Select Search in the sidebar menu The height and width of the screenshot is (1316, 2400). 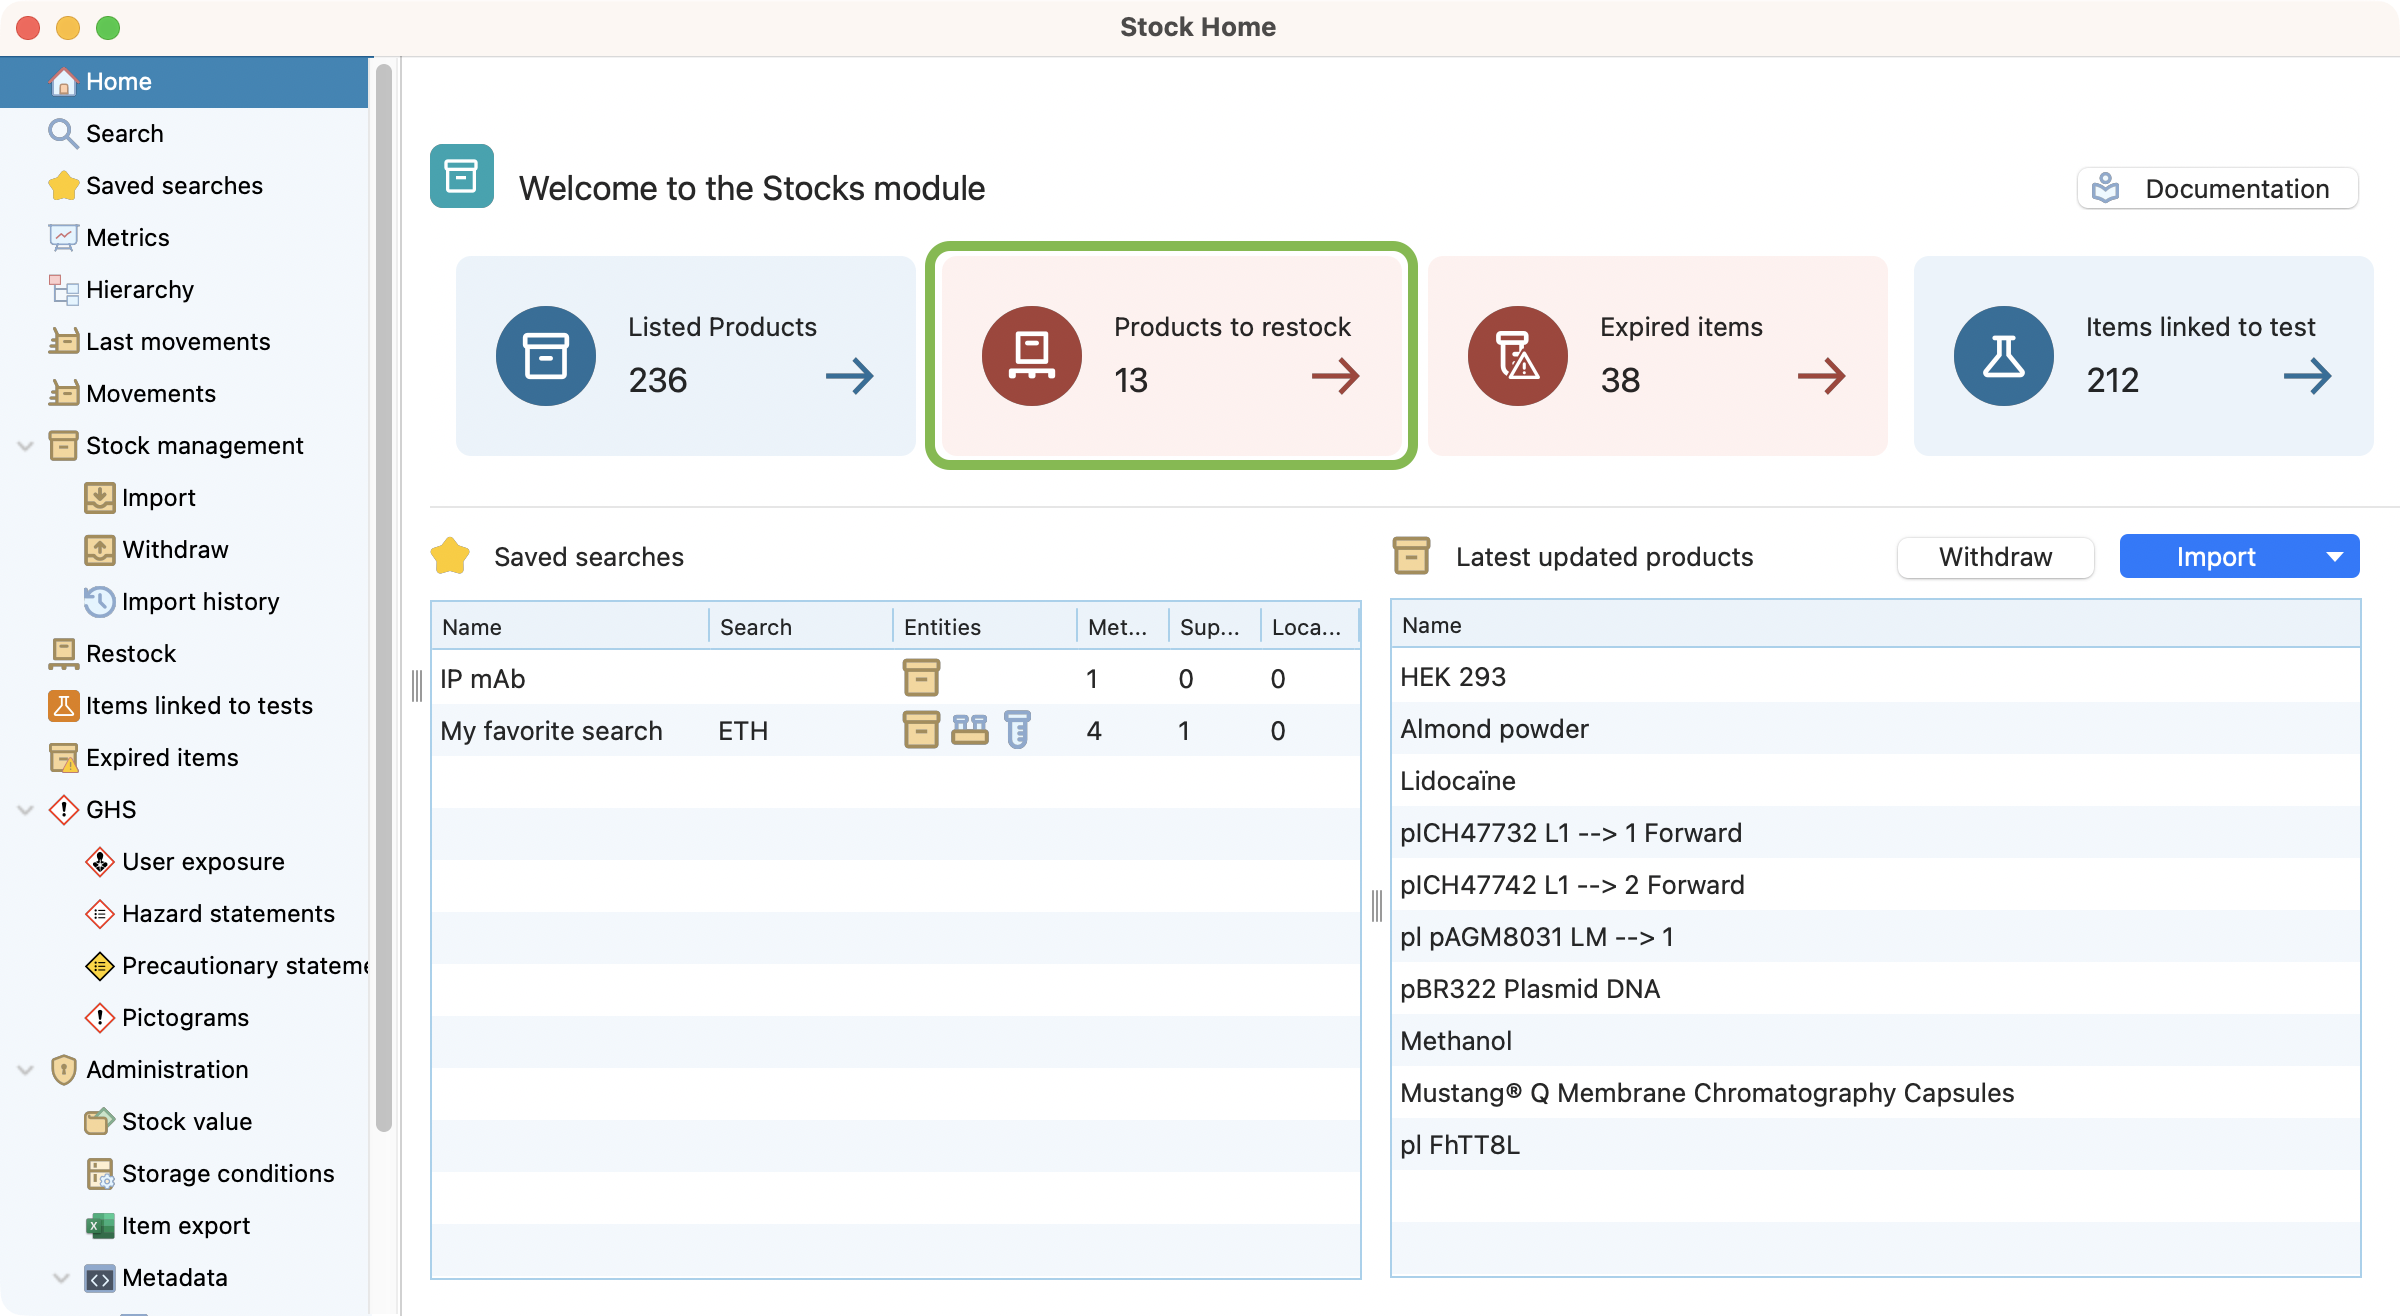[x=124, y=134]
